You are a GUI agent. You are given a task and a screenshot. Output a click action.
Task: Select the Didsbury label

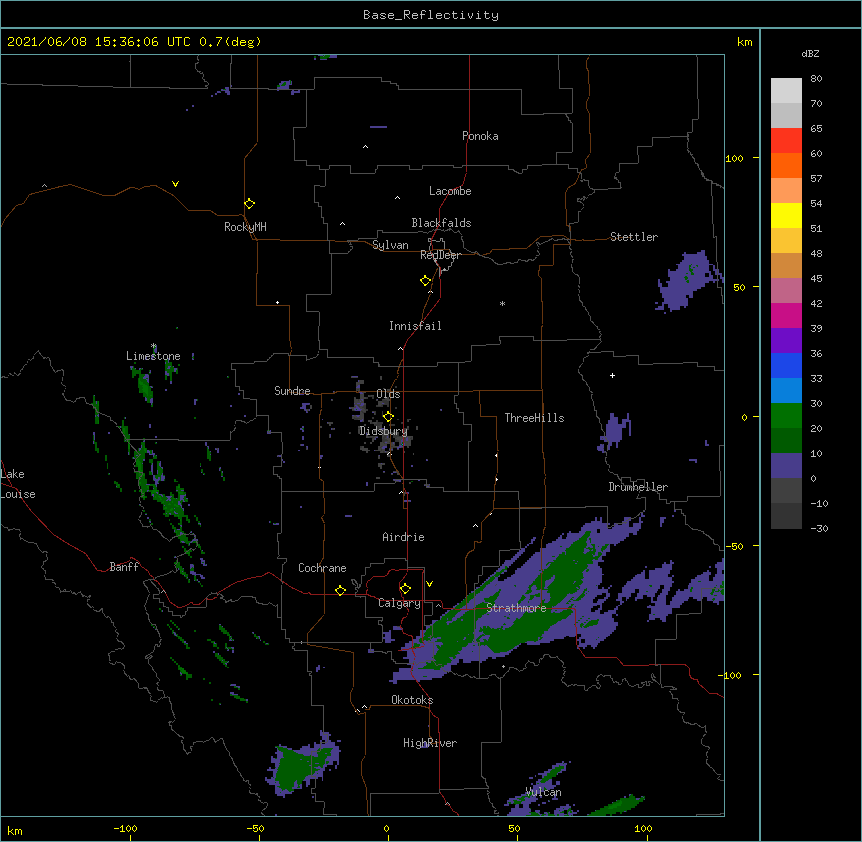coord(383,431)
